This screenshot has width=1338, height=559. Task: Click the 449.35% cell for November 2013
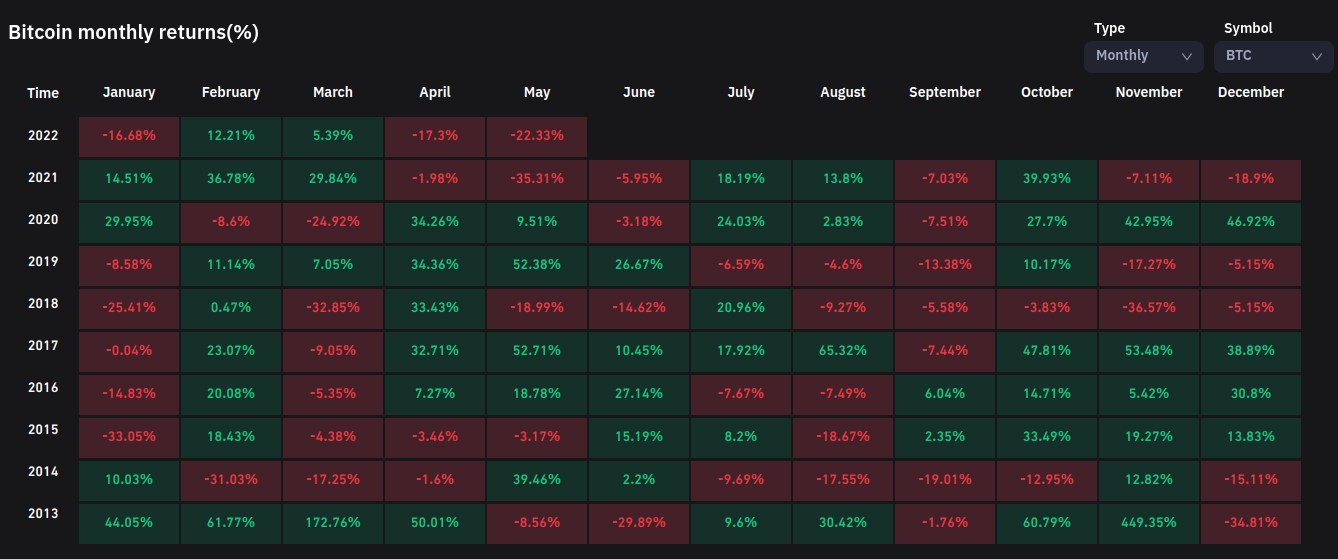pyautogui.click(x=1149, y=522)
